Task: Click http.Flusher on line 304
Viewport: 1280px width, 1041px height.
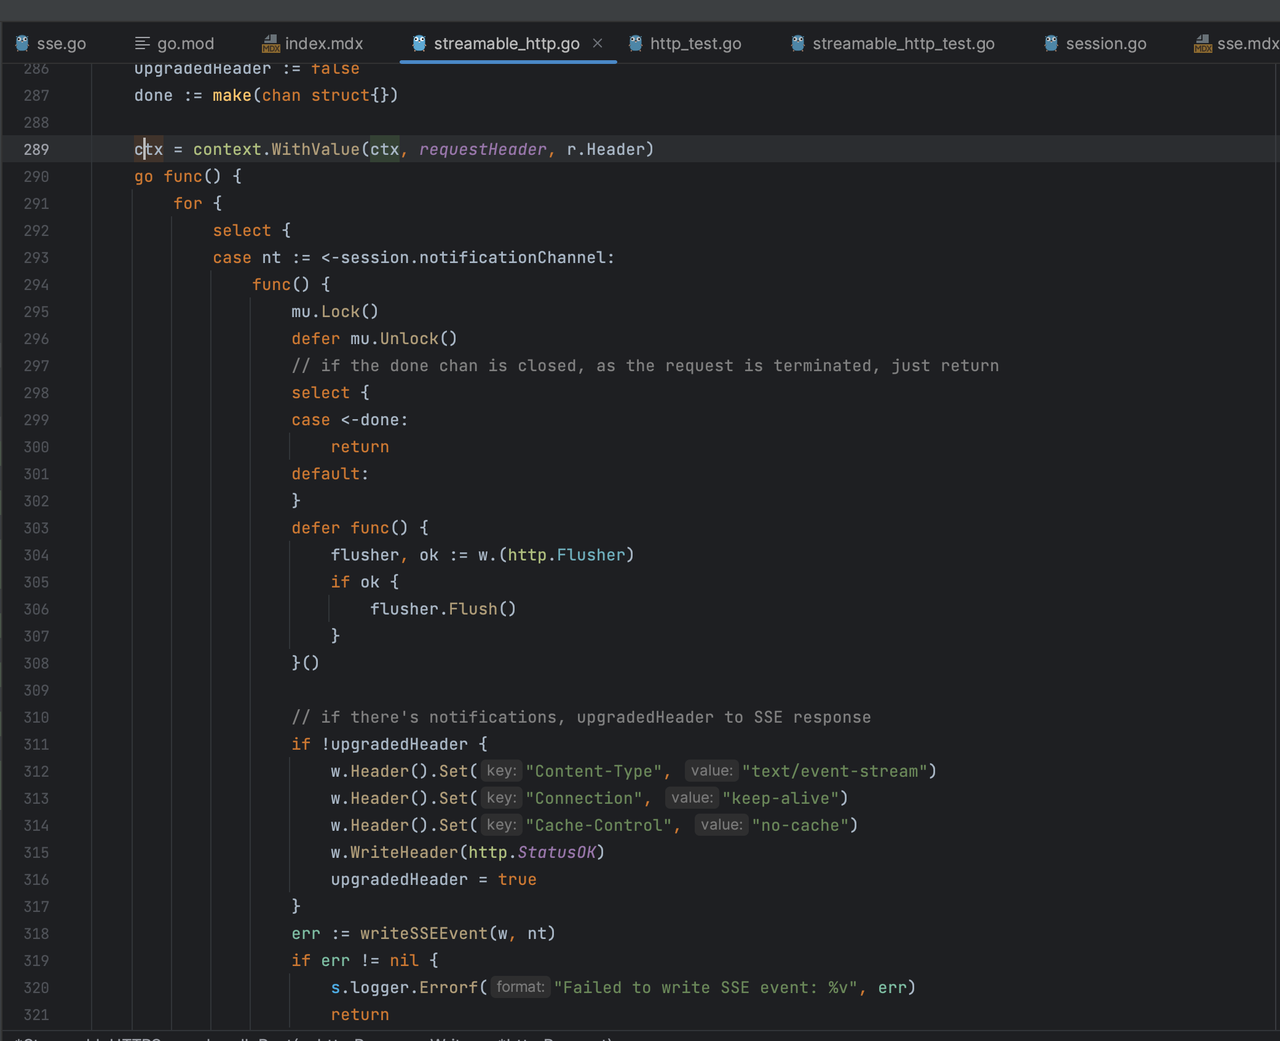Action: click(566, 554)
